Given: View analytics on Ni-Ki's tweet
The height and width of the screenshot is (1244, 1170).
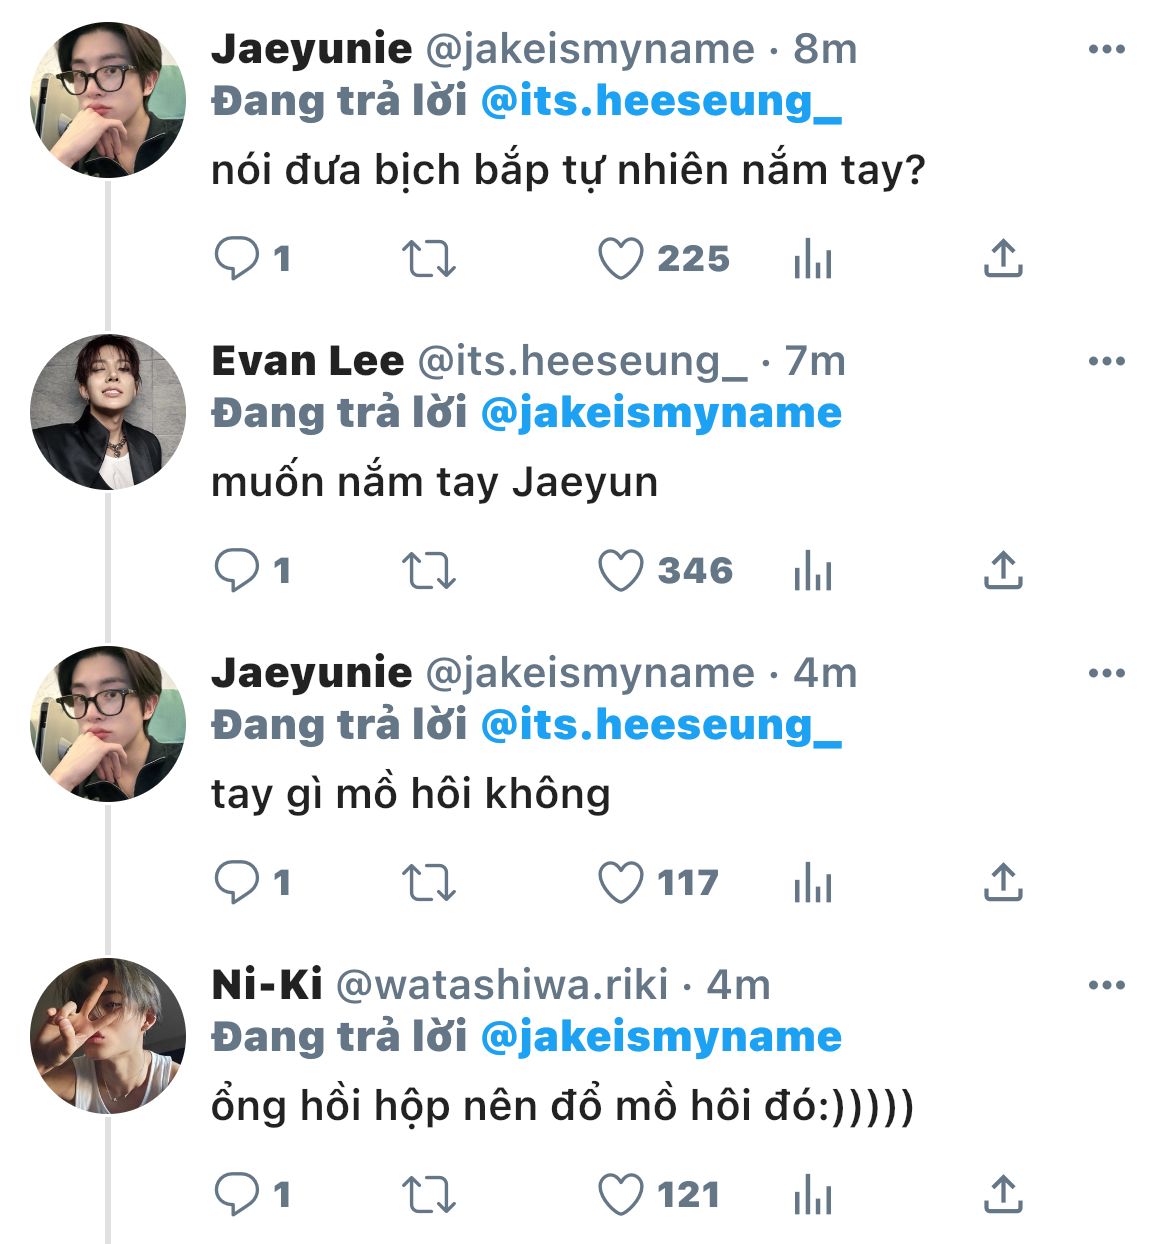Looking at the screenshot, I should [812, 1195].
